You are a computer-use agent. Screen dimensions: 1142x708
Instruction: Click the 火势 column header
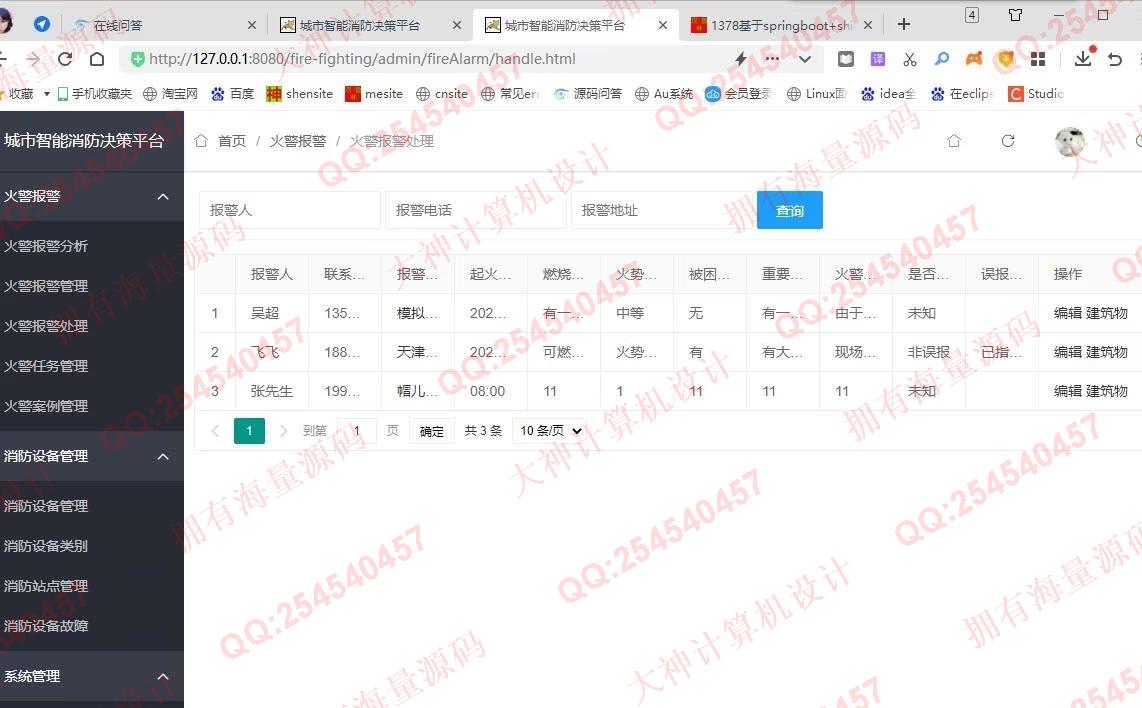(x=636, y=274)
